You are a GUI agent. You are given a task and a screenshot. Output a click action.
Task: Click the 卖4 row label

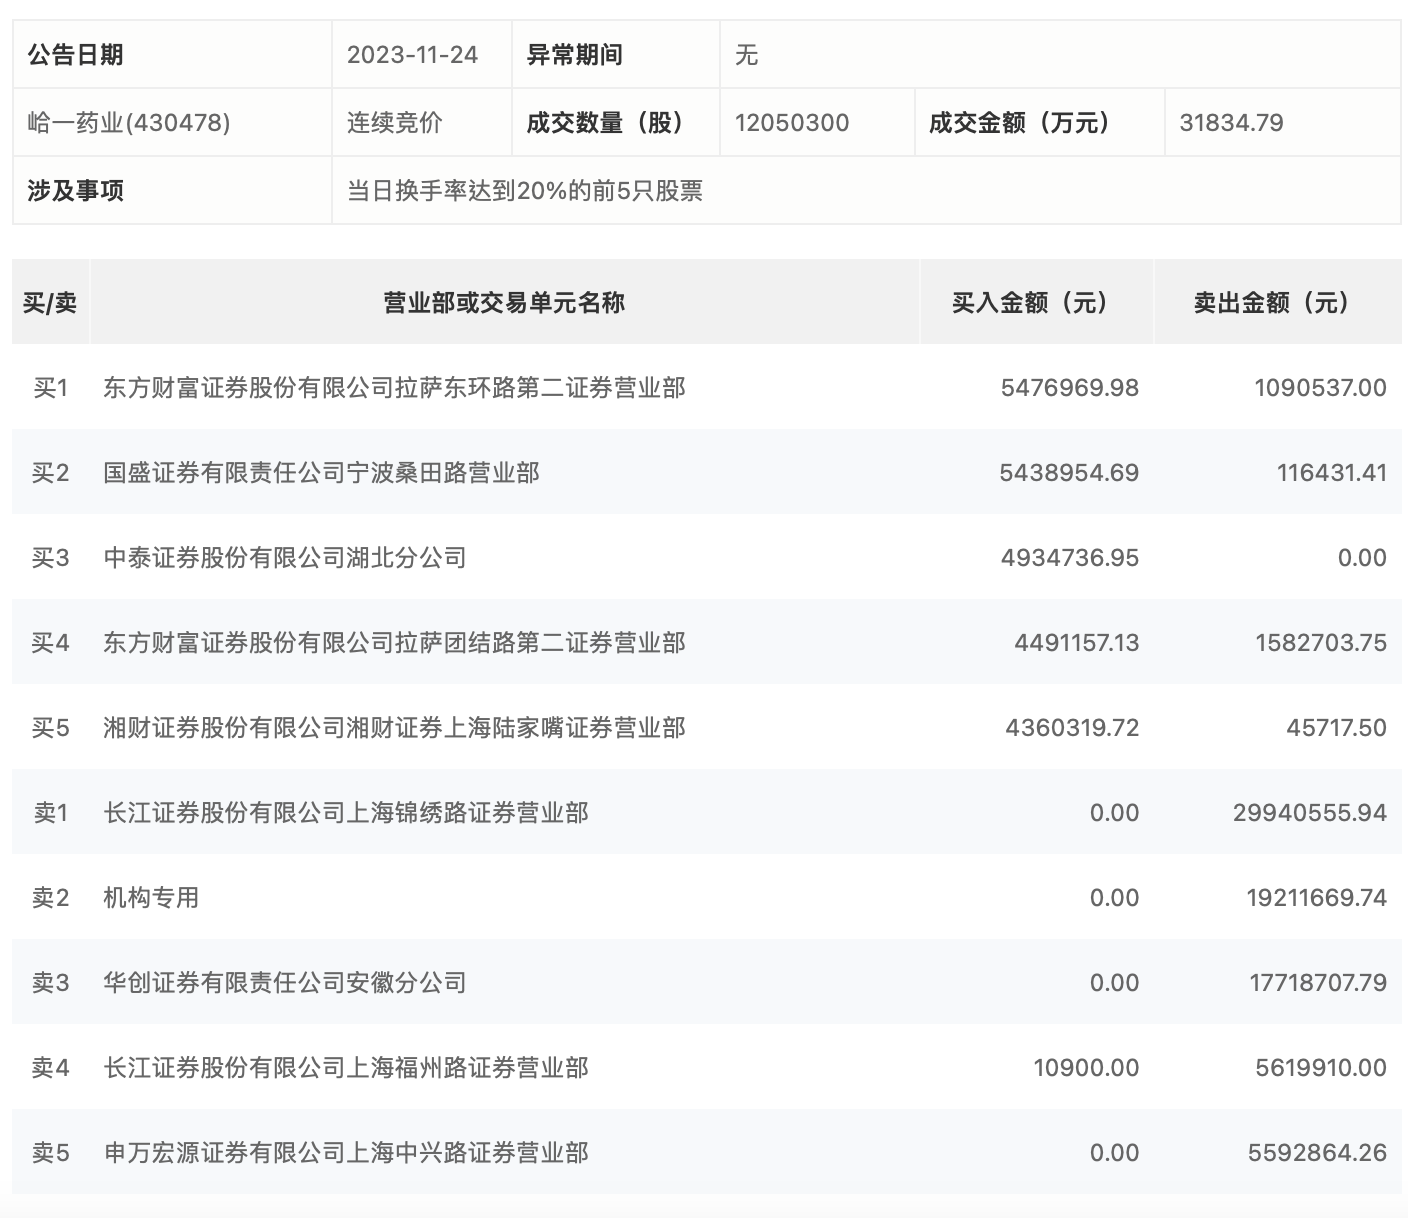[50, 1068]
